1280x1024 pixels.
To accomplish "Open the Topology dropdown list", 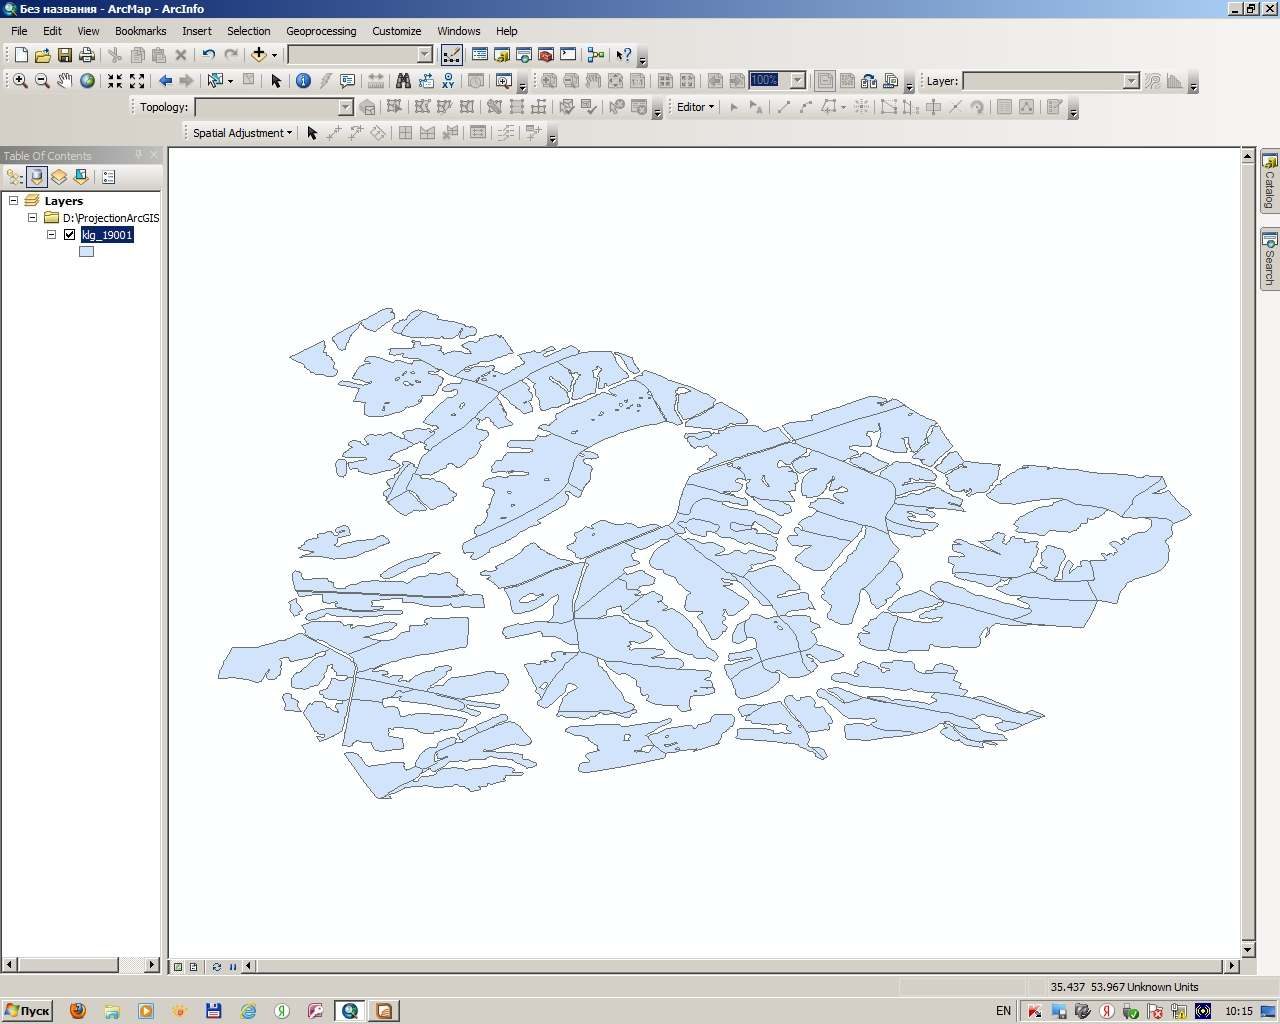I will tap(345, 107).
